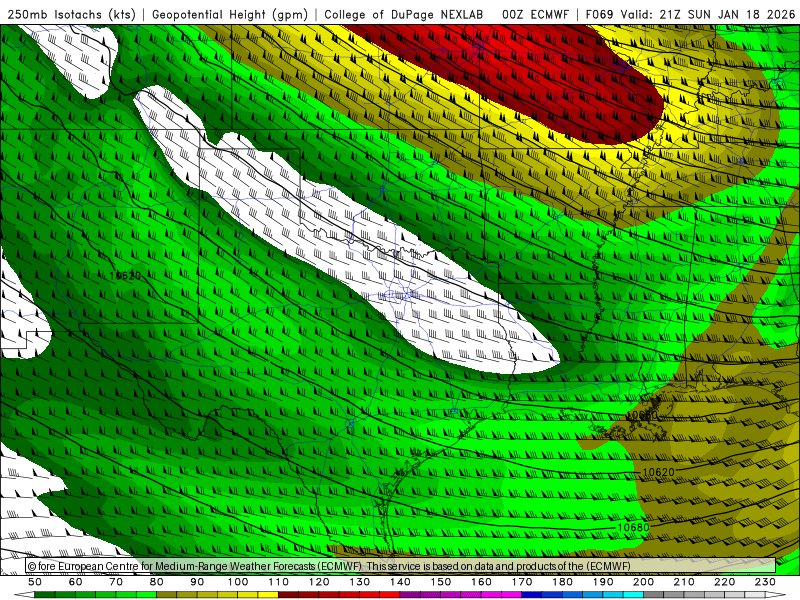Image resolution: width=800 pixels, height=600 pixels.
Task: Click the "220" label on the color scale
Action: click(x=725, y=582)
